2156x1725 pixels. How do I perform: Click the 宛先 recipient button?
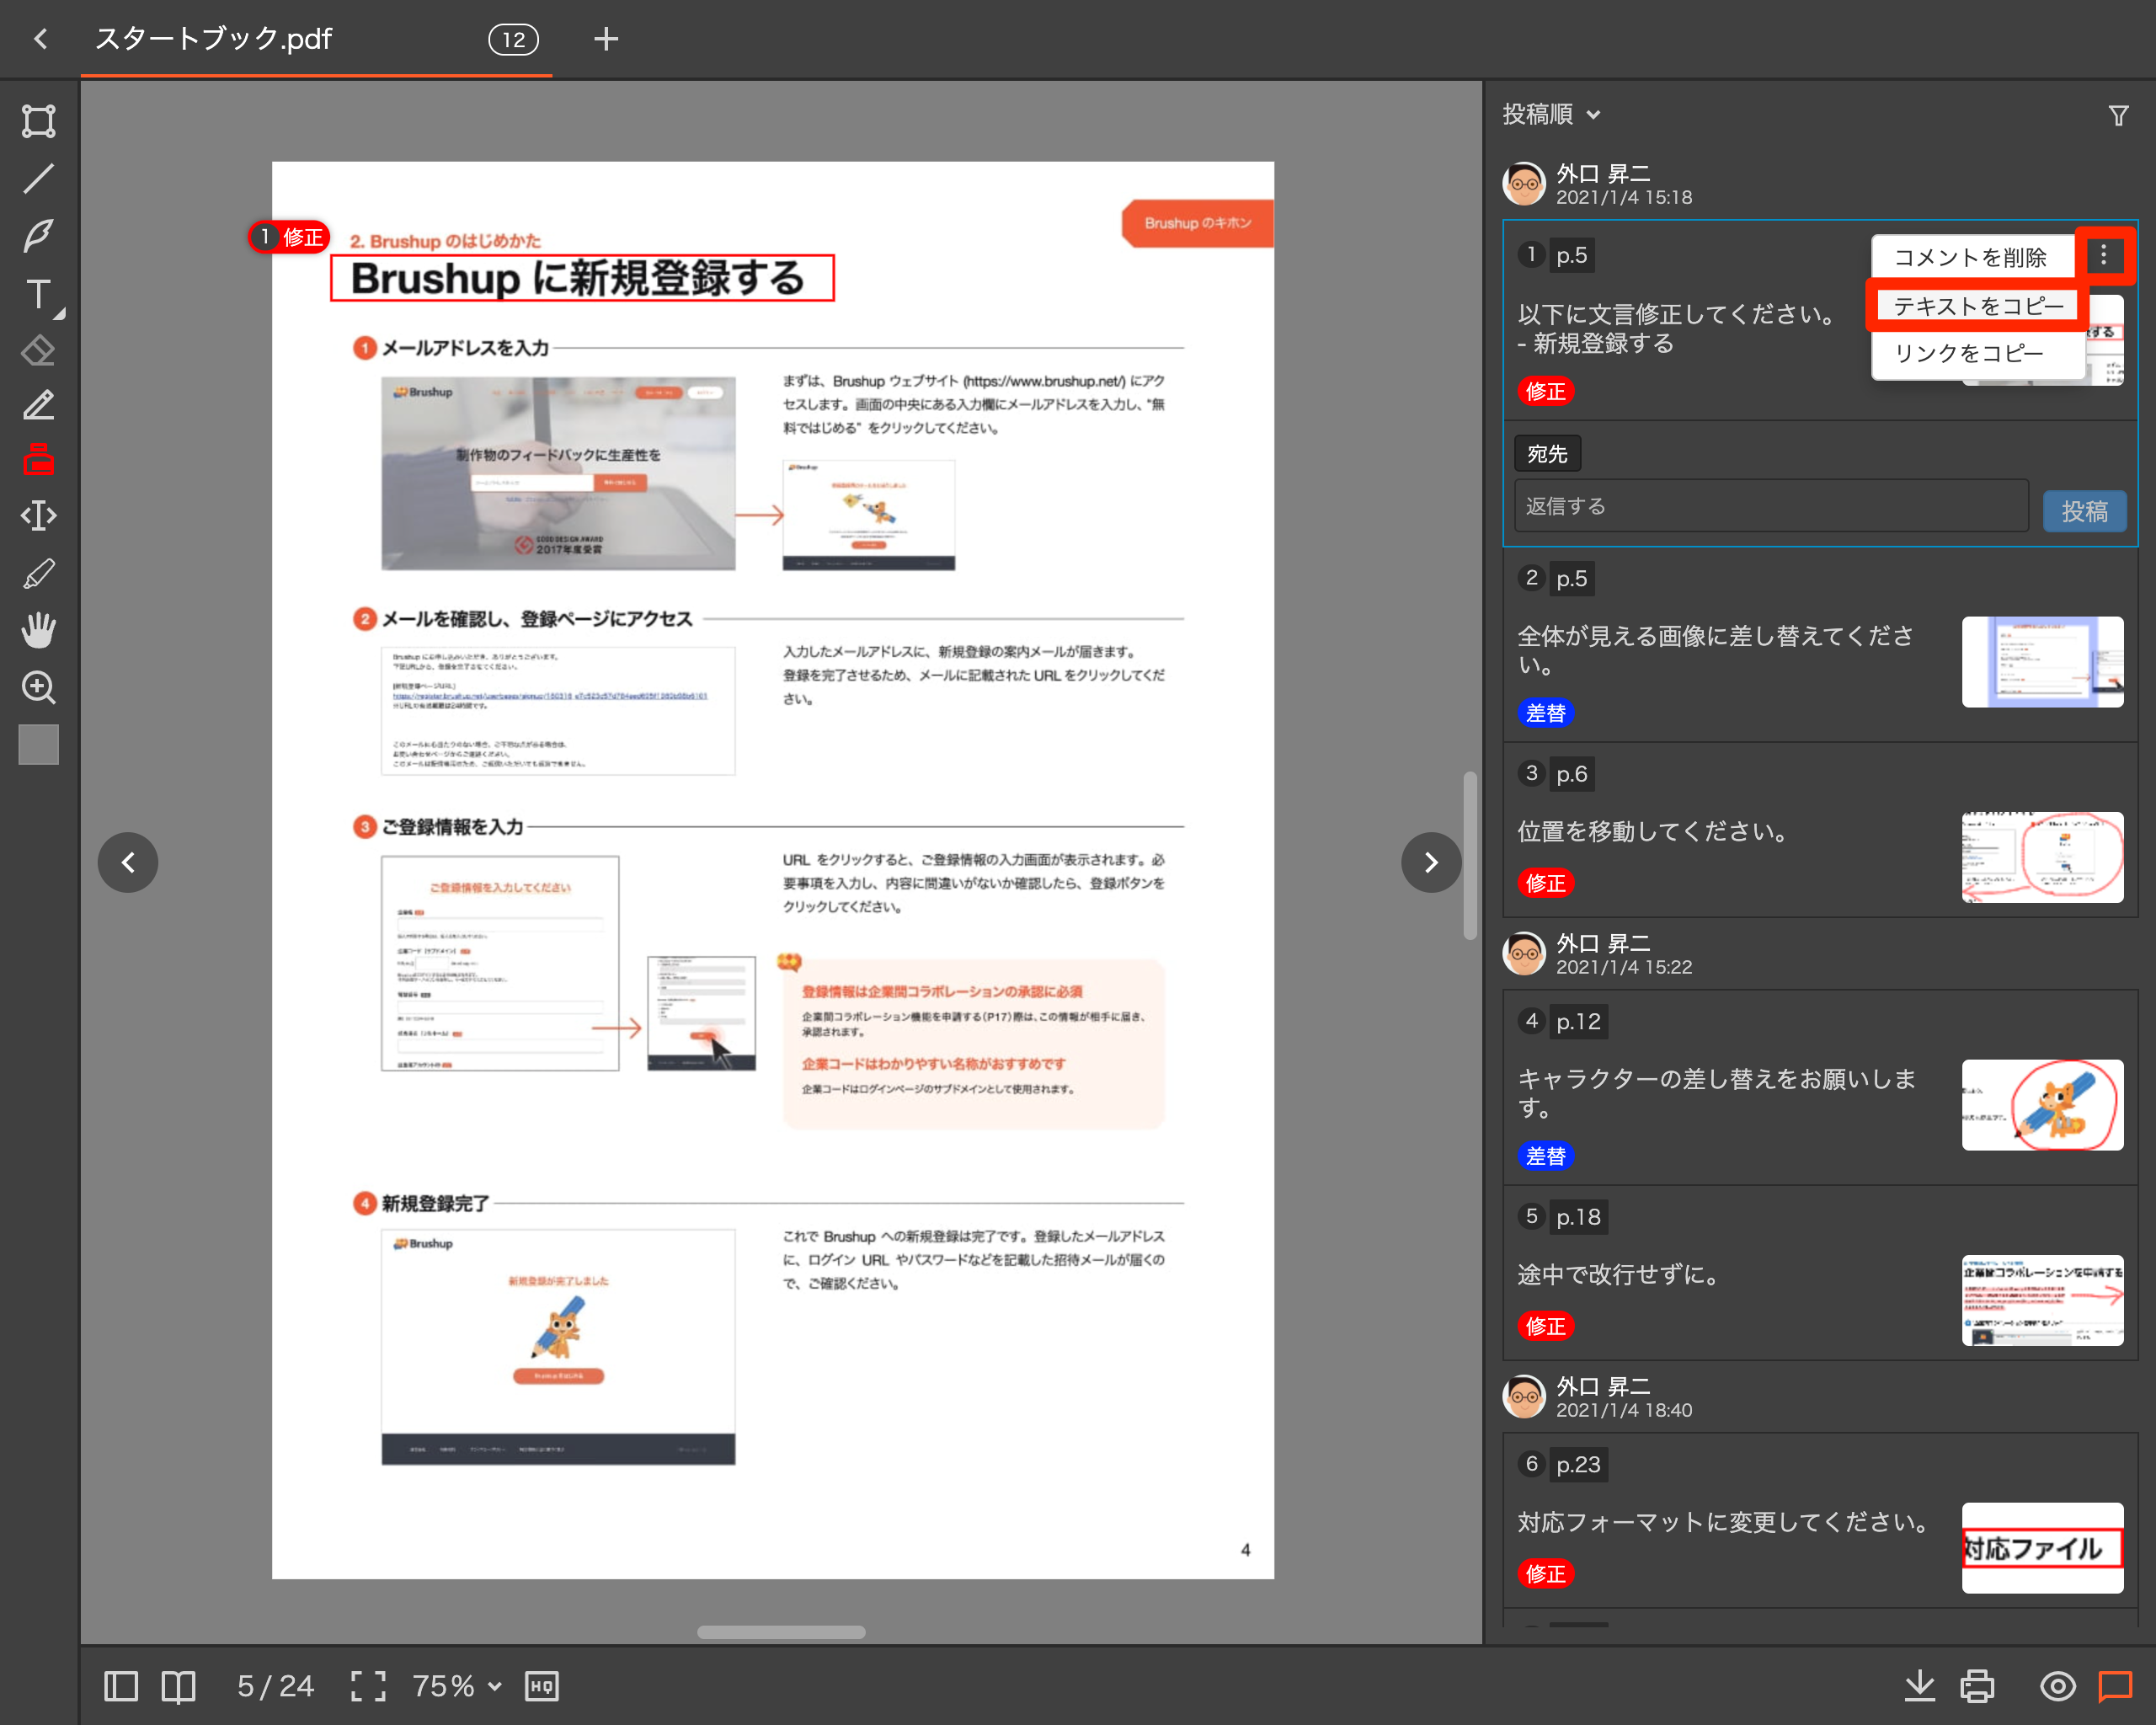click(x=1547, y=454)
